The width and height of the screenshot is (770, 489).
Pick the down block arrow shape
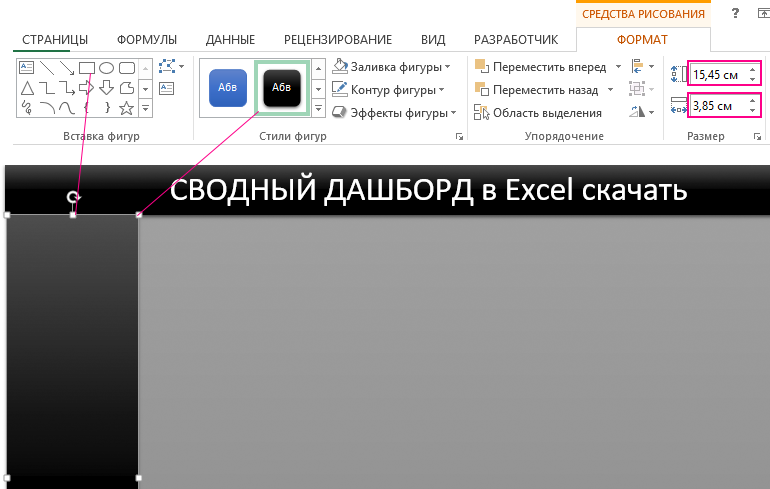coord(107,88)
